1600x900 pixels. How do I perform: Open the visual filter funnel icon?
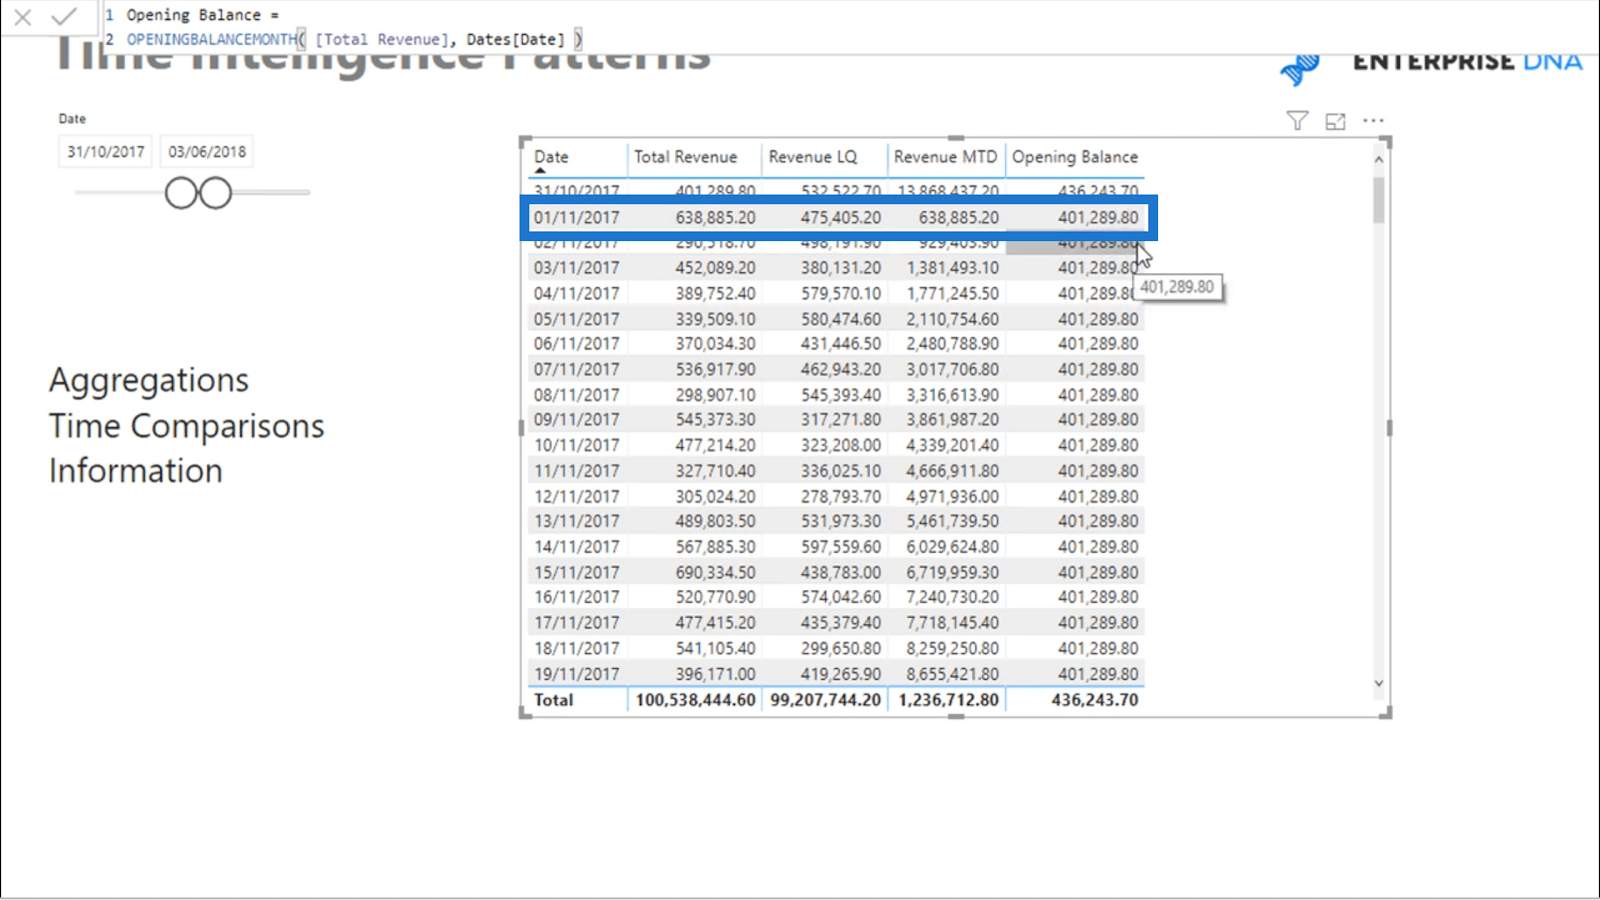[x=1297, y=121]
